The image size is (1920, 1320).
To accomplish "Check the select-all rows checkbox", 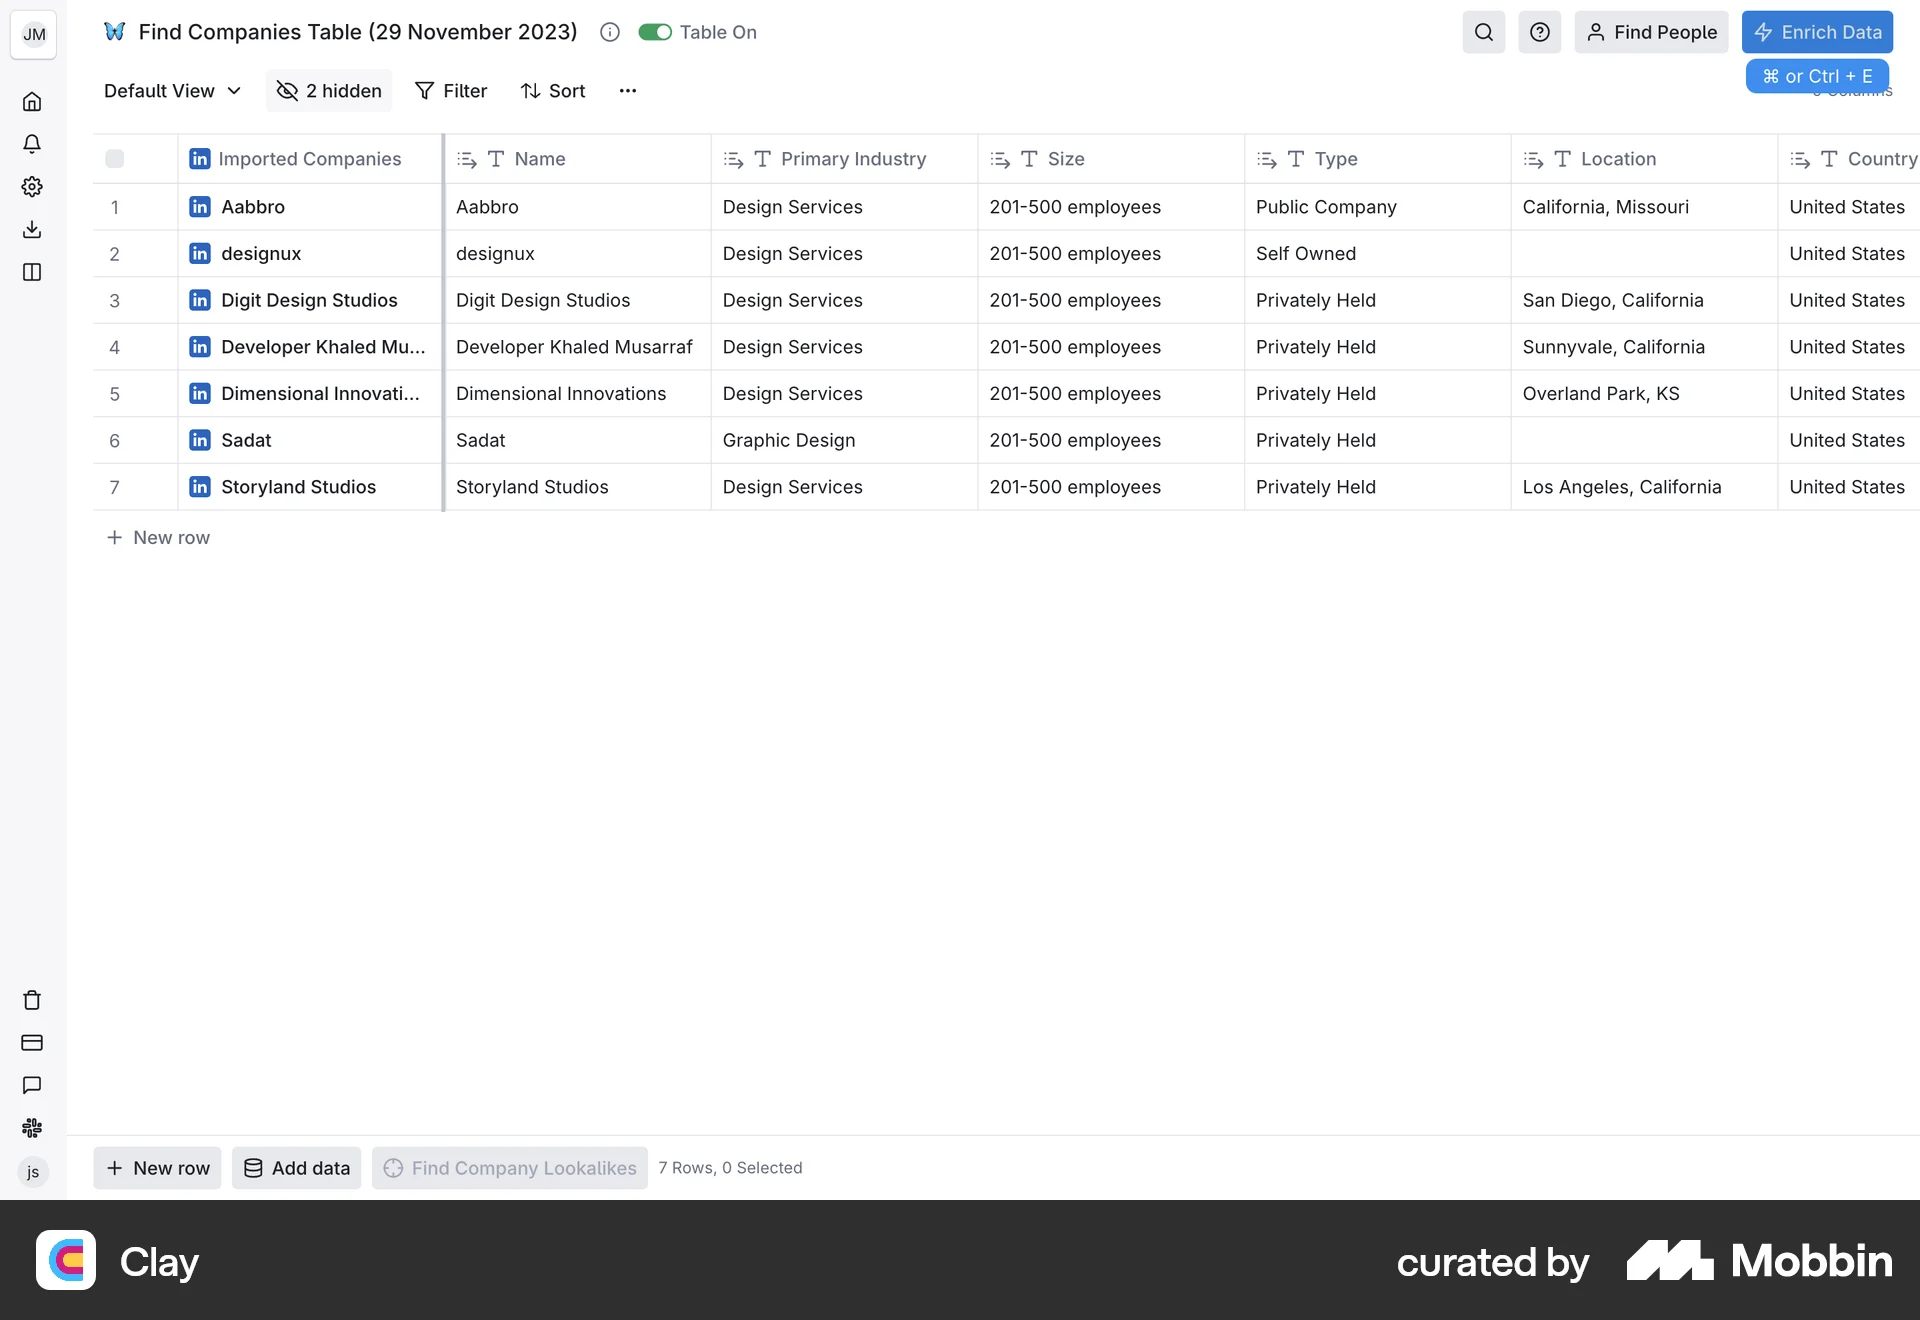I will tap(115, 159).
